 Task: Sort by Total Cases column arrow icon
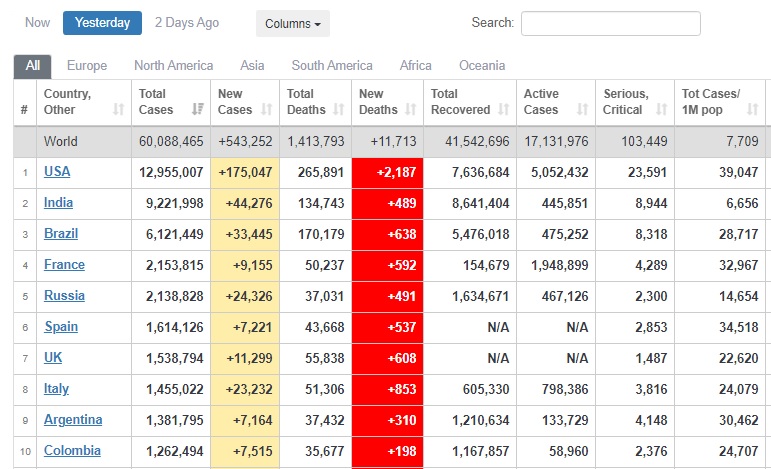tap(197, 109)
